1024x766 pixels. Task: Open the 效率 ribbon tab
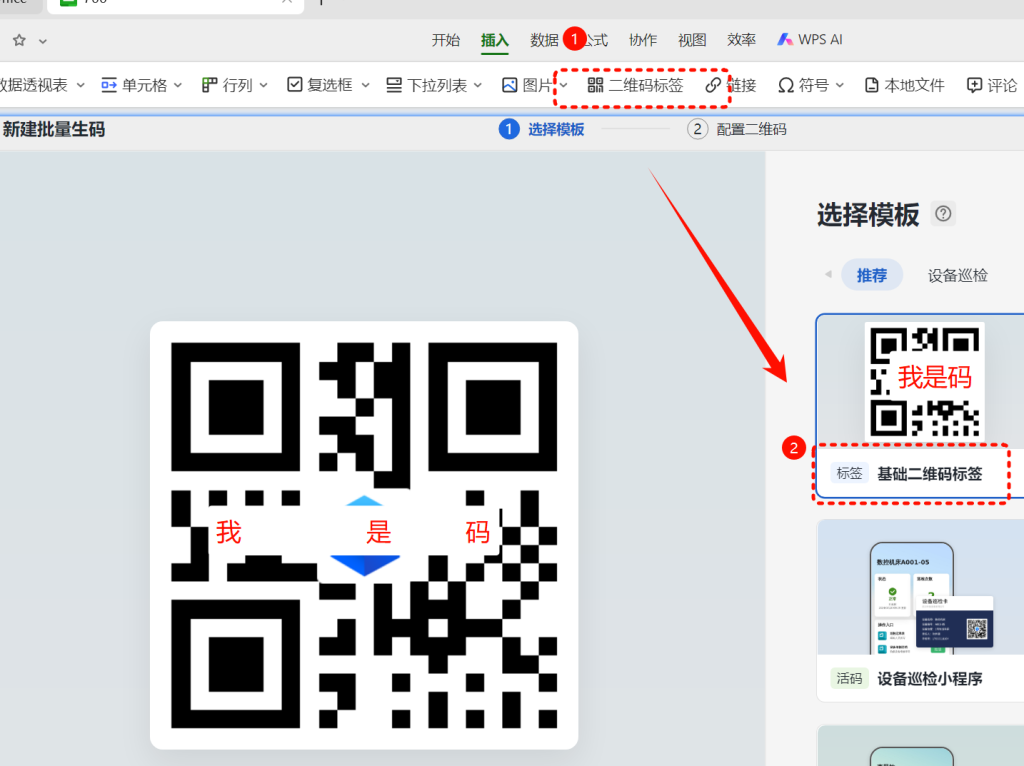click(741, 40)
